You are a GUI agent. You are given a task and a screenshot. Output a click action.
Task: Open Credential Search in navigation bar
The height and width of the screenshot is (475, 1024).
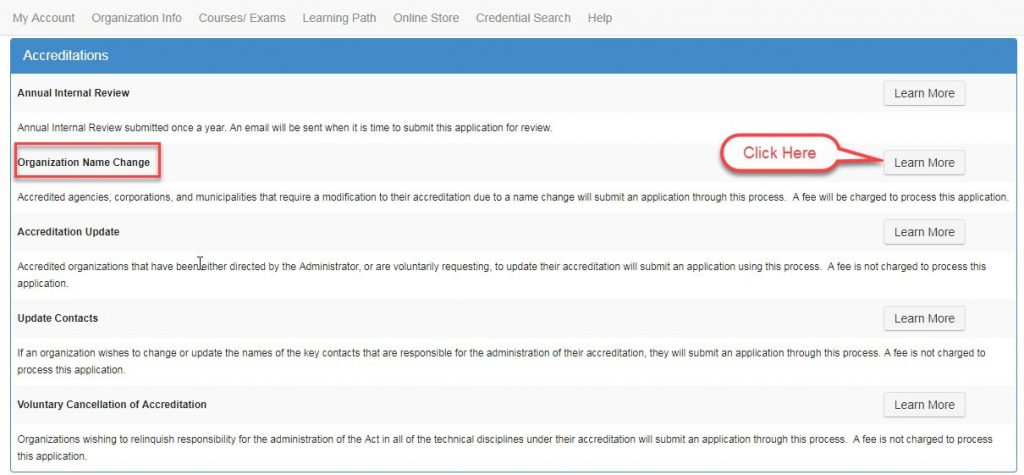point(523,18)
